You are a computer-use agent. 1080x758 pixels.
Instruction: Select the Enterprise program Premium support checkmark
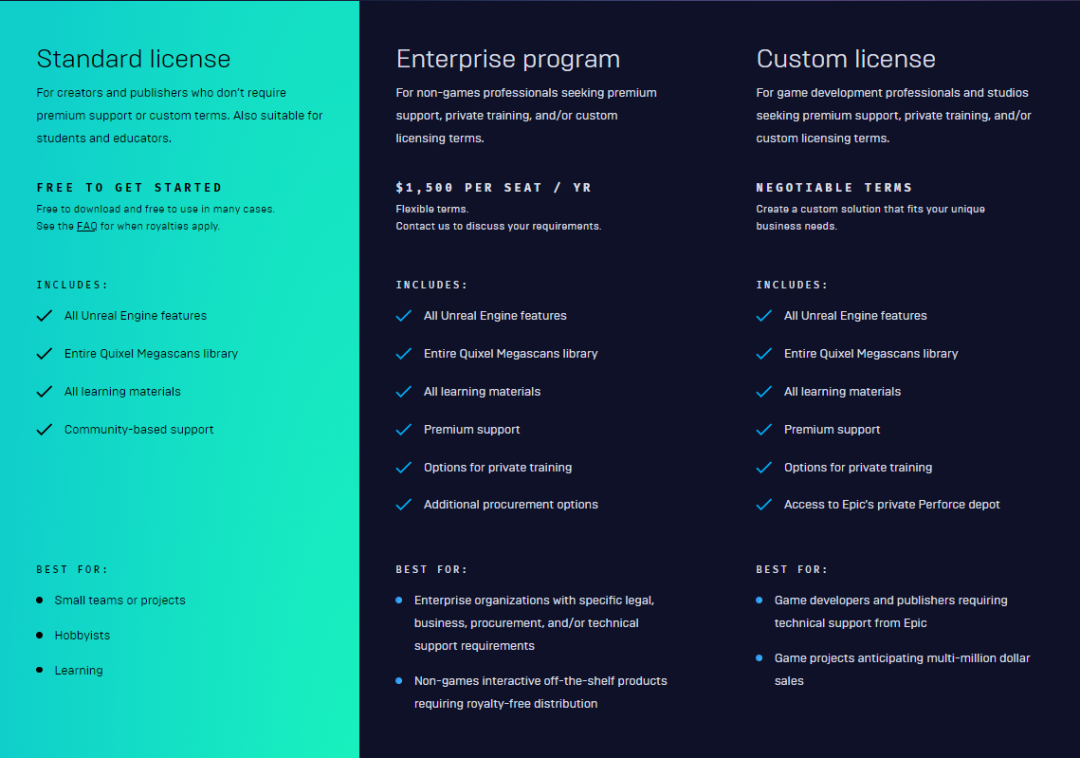(404, 430)
